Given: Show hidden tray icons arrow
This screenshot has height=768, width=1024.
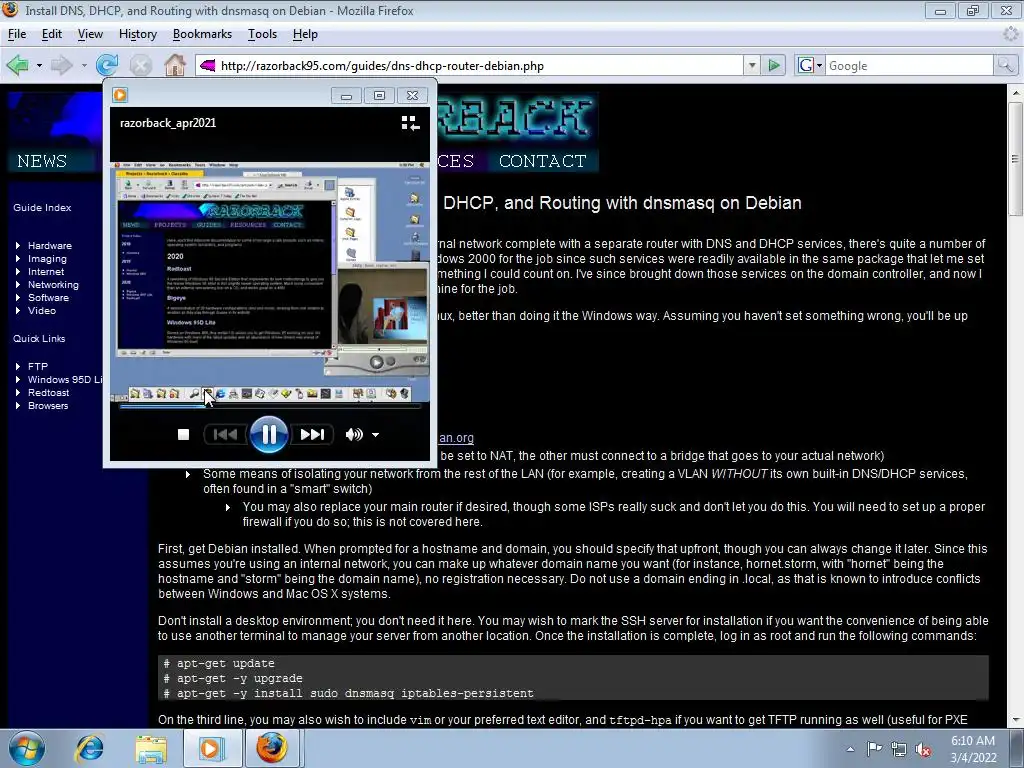Looking at the screenshot, I should (850, 749).
